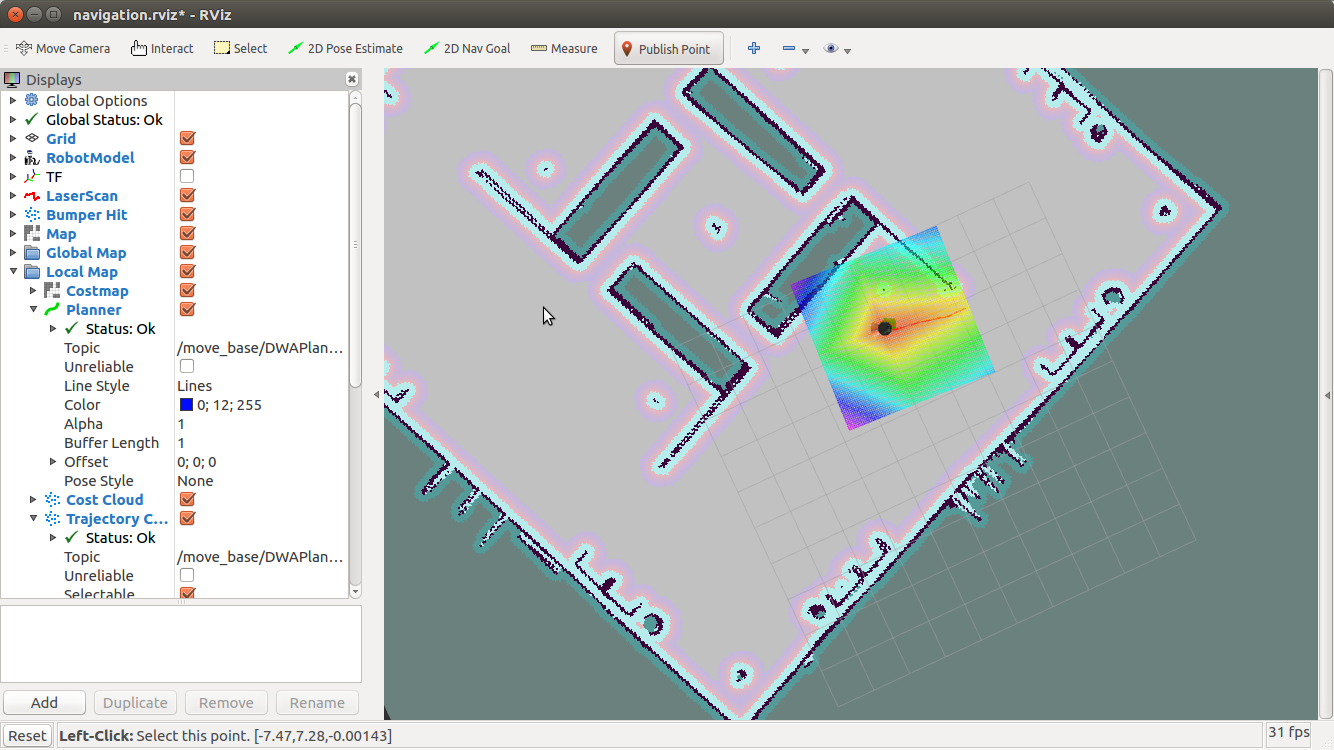Click the left panel collapse arrow
The height and width of the screenshot is (750, 1334).
click(x=376, y=394)
